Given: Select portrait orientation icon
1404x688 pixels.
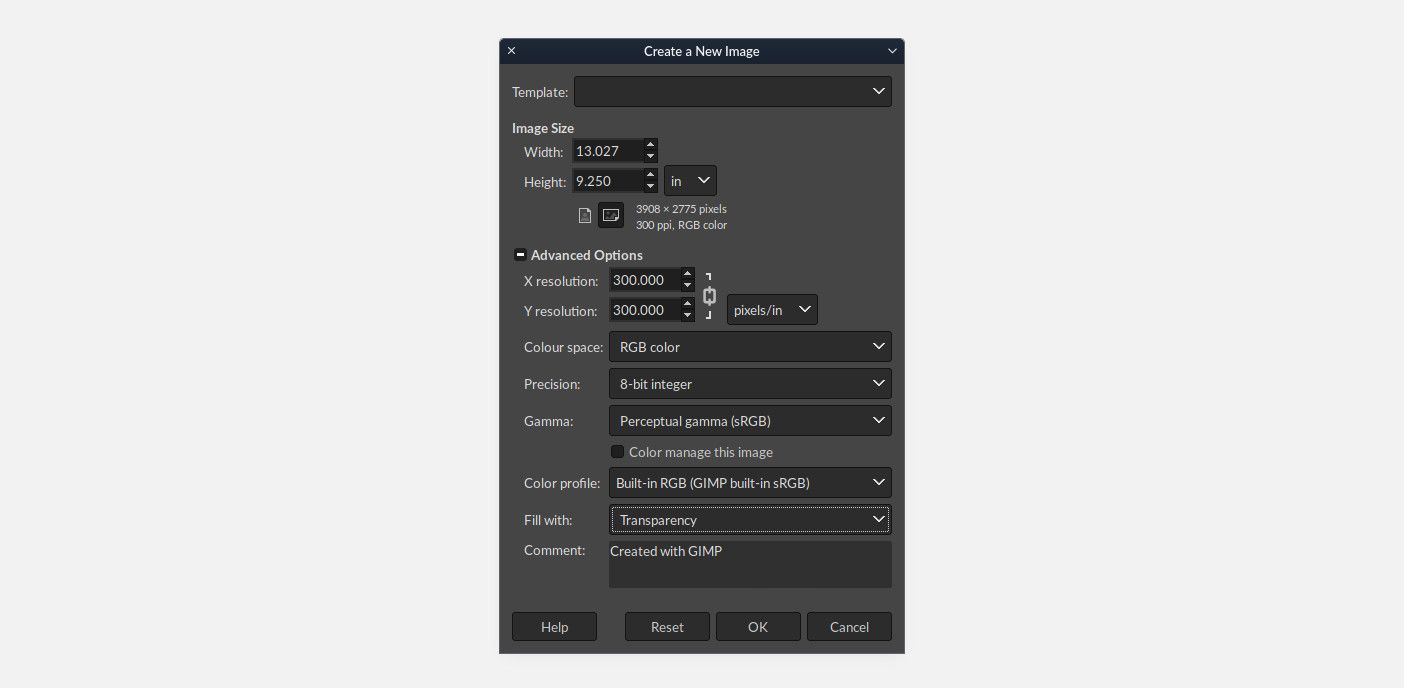Looking at the screenshot, I should pos(585,215).
